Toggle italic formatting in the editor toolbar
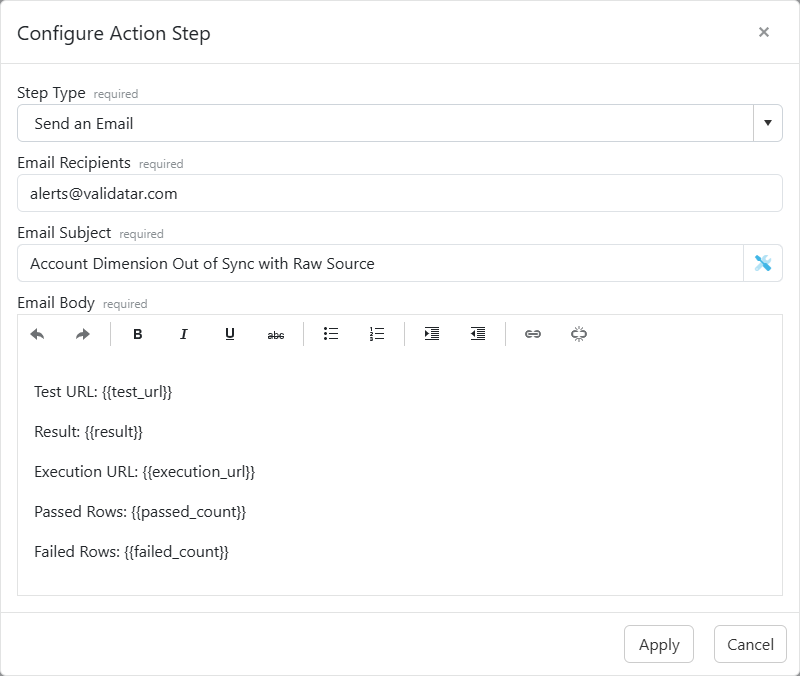This screenshot has height=676, width=800. pyautogui.click(x=183, y=334)
